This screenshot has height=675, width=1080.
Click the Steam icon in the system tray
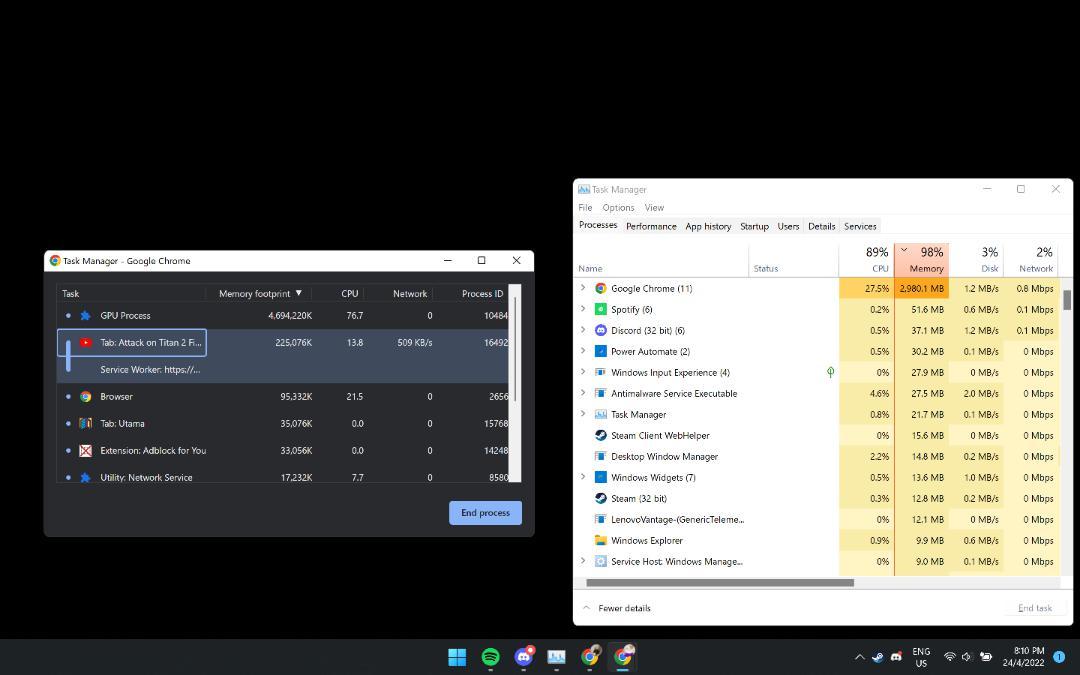[x=878, y=657]
